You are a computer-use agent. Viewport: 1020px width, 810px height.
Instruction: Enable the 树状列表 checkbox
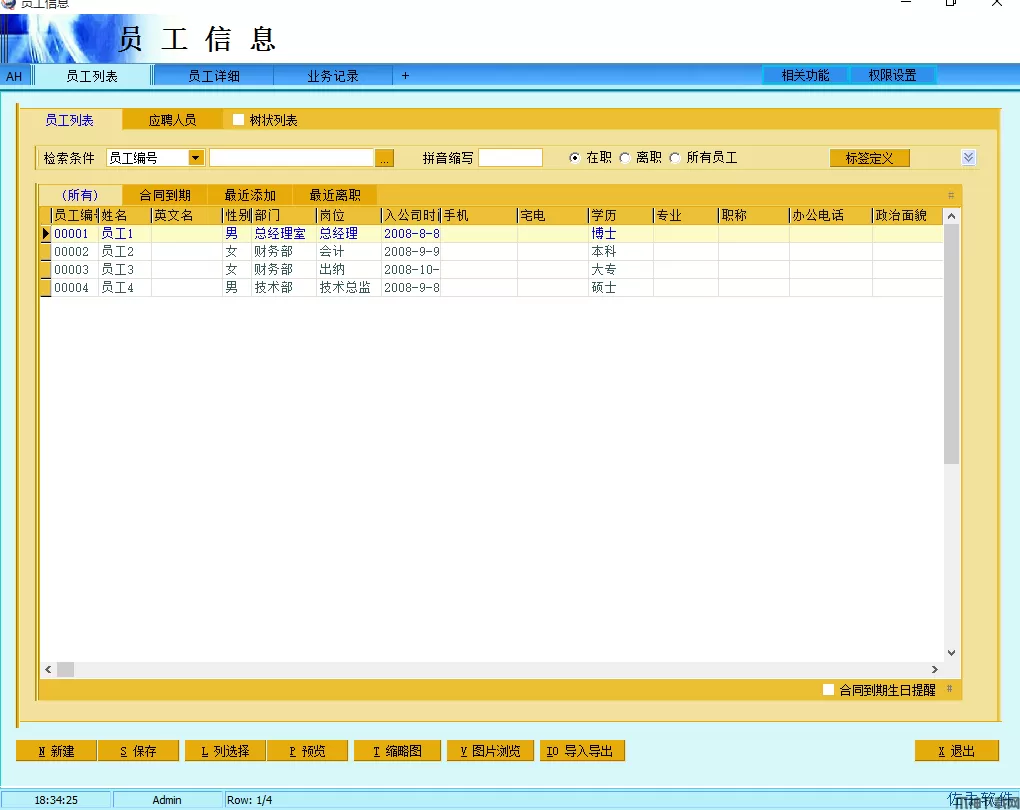tap(239, 120)
